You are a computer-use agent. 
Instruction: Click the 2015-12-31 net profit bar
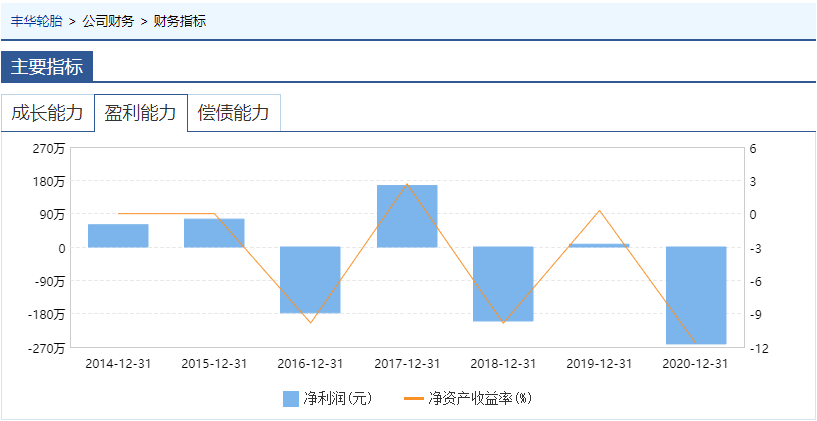tap(214, 233)
